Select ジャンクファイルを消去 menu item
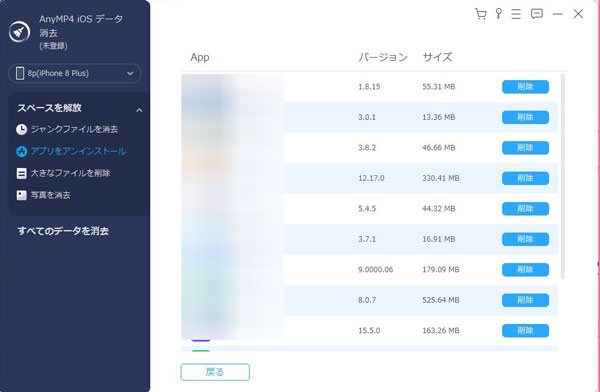This screenshot has height=392, width=600. tap(74, 129)
